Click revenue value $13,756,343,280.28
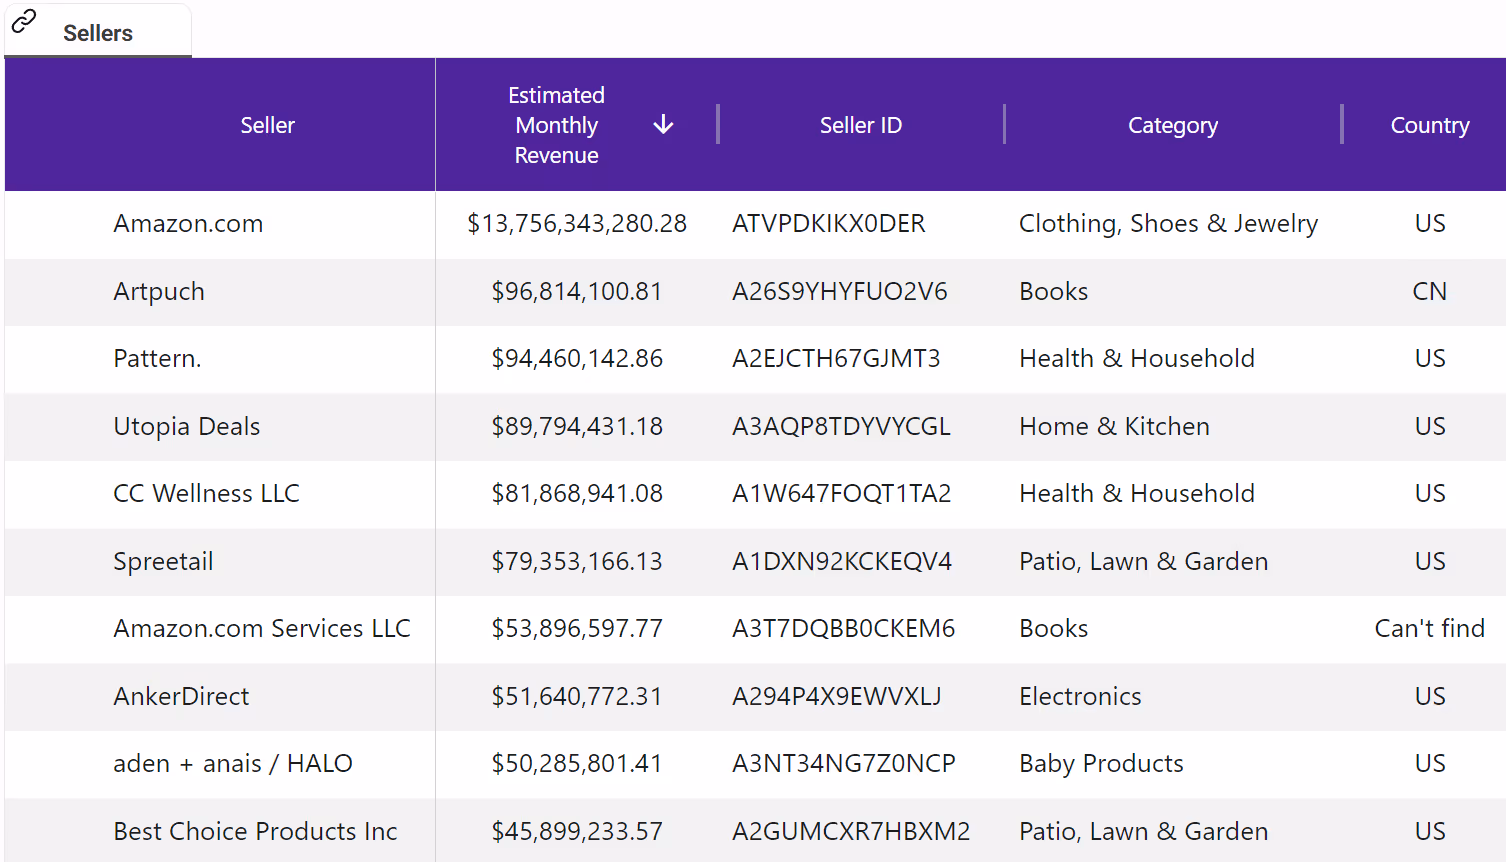 point(577,223)
